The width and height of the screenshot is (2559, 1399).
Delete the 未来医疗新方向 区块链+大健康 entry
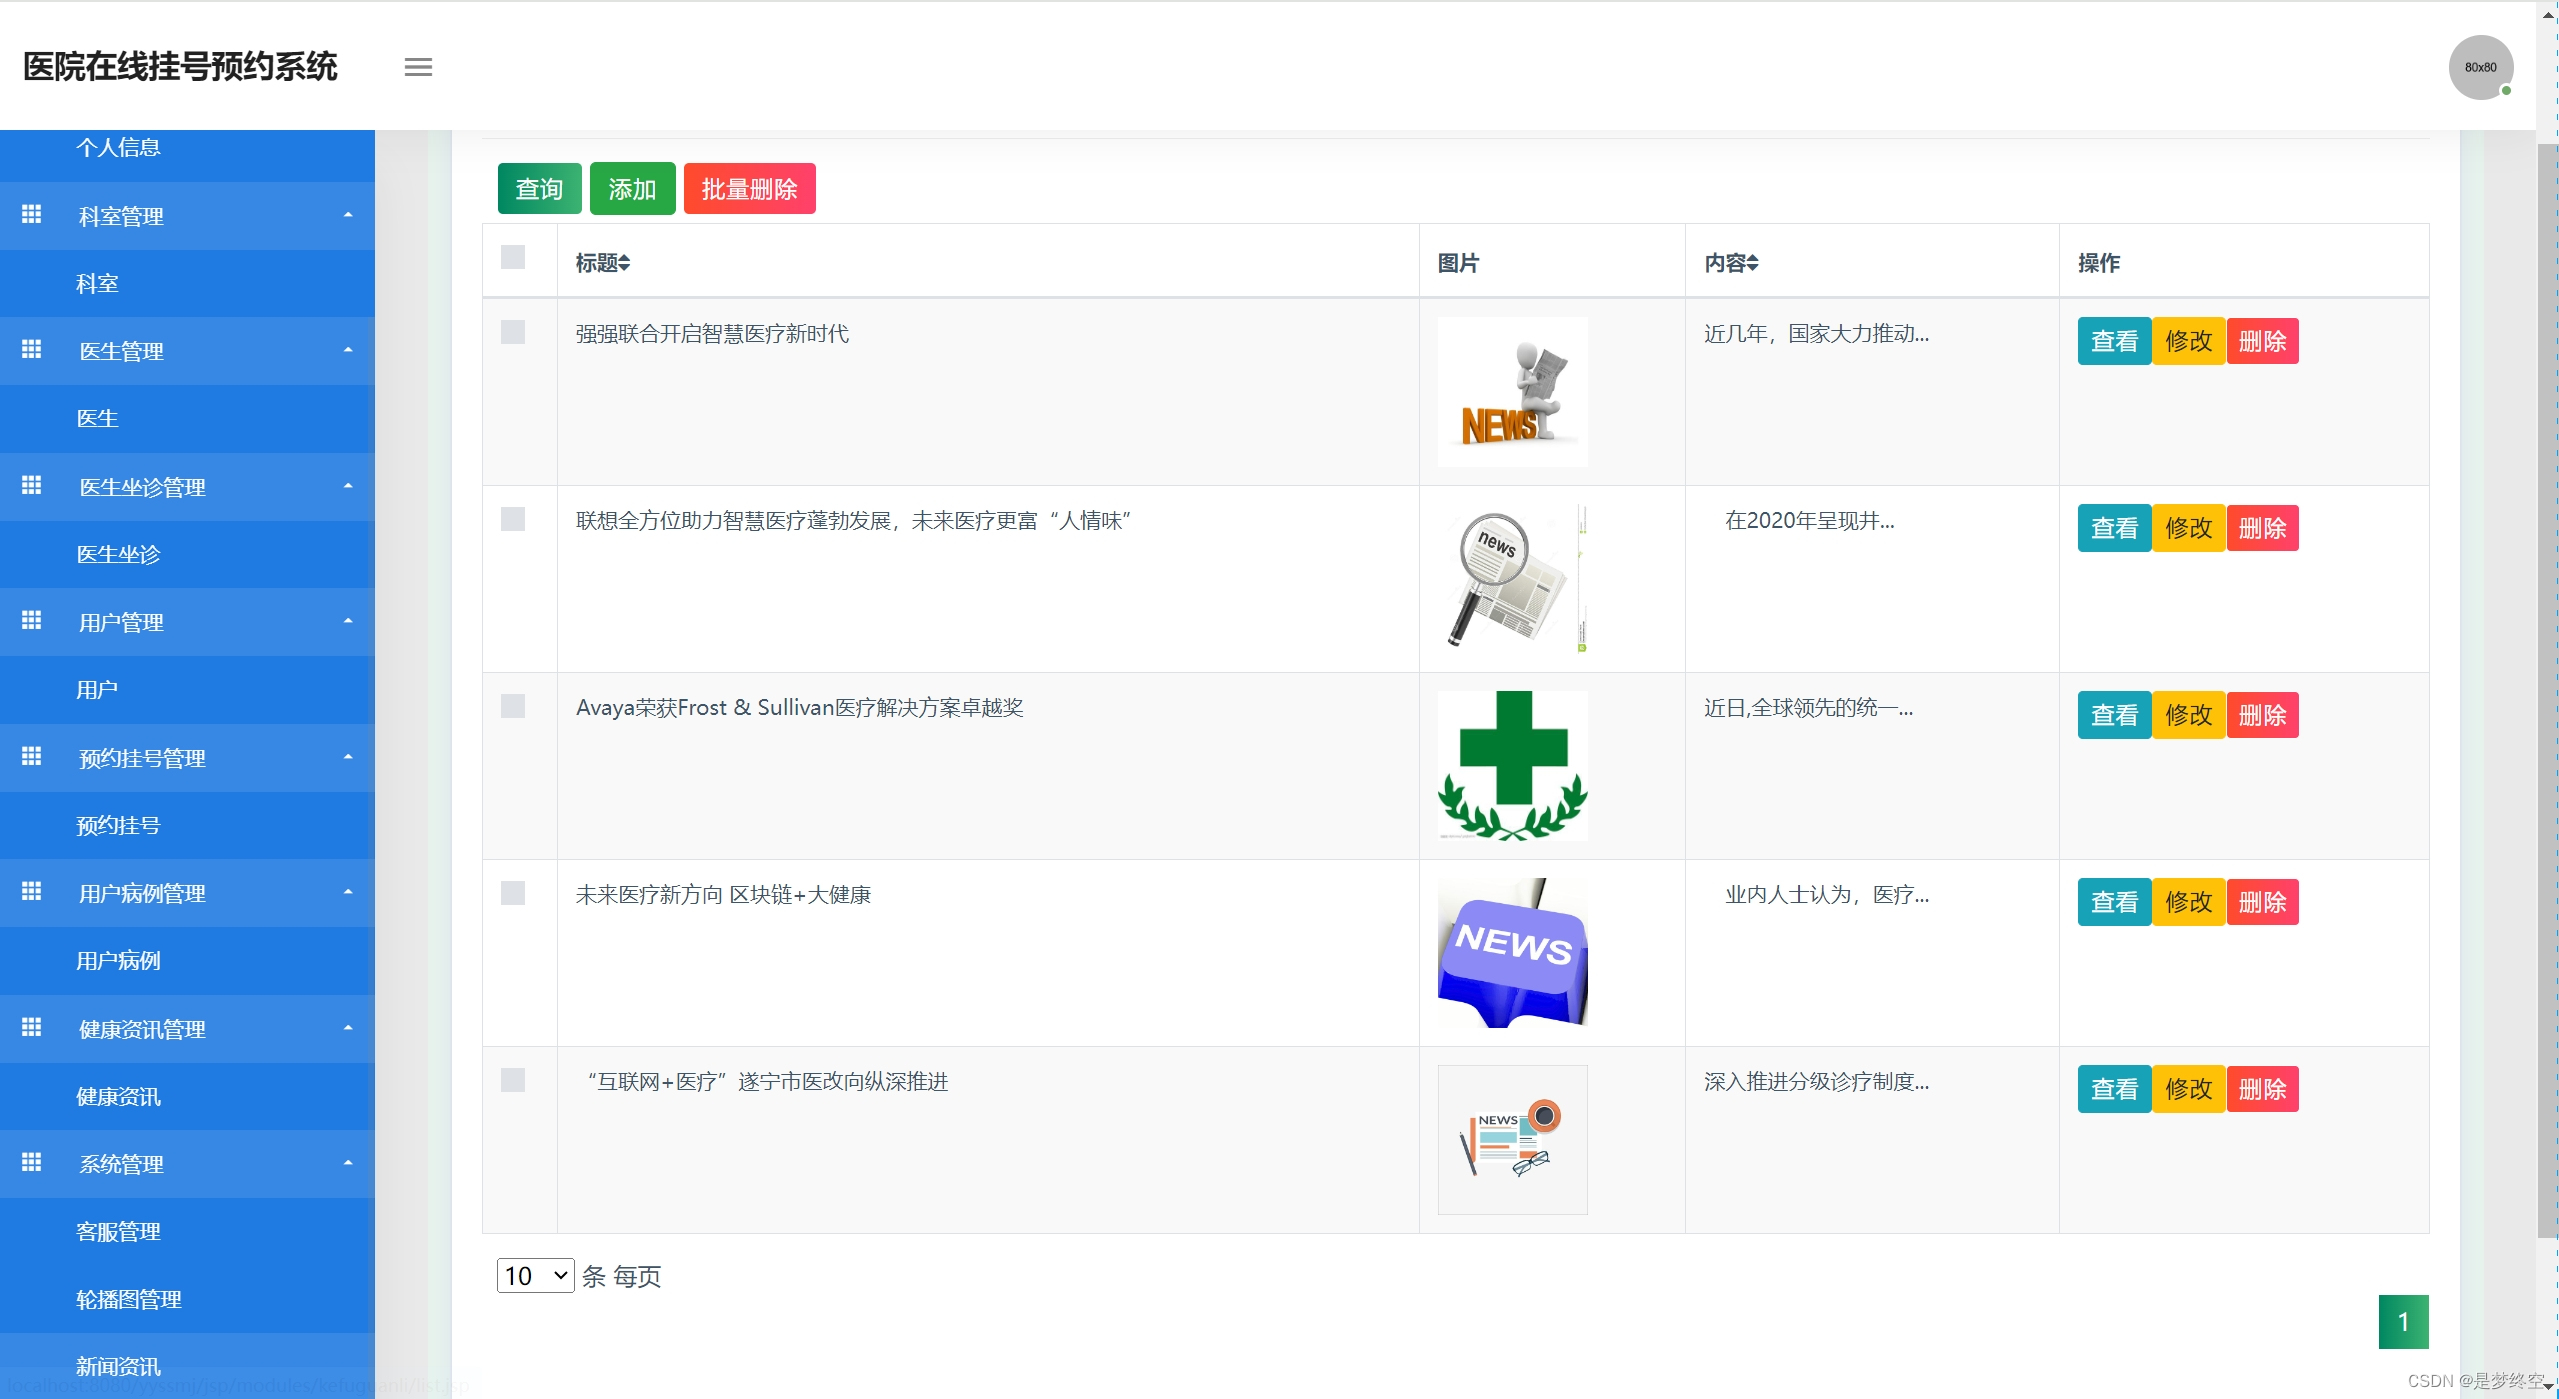pyautogui.click(x=2263, y=903)
